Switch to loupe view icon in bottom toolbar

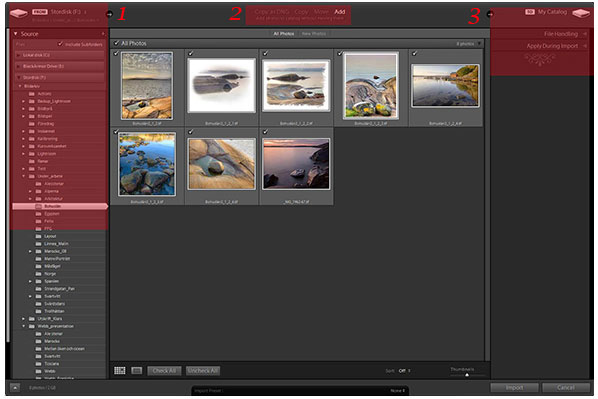coord(137,370)
